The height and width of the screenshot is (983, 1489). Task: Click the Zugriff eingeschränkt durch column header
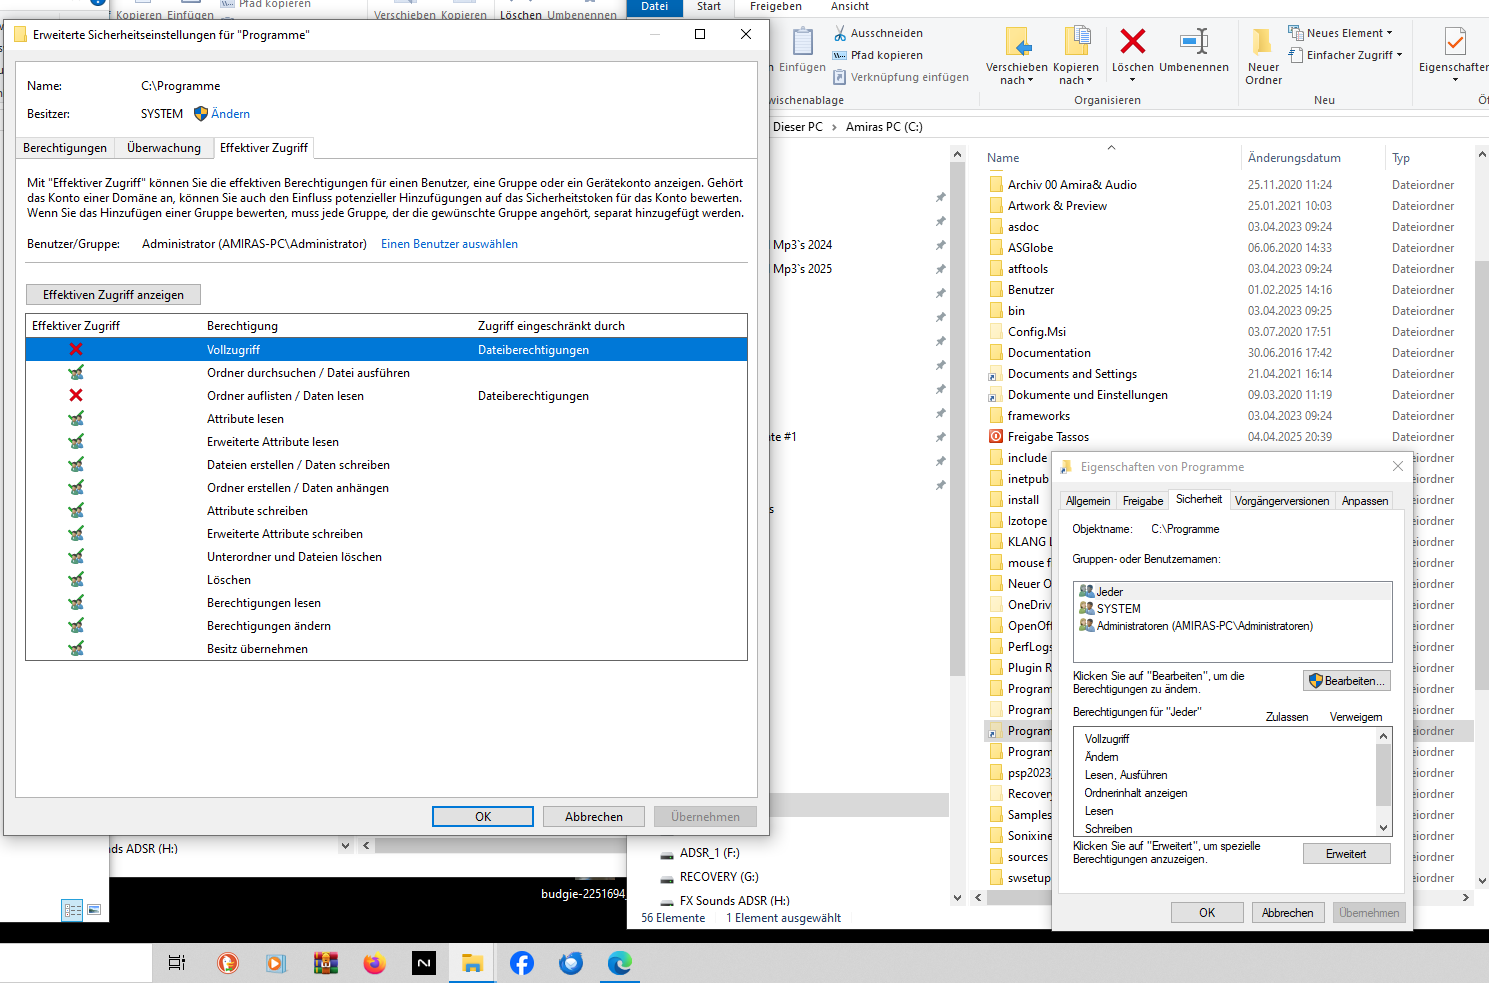pos(551,326)
